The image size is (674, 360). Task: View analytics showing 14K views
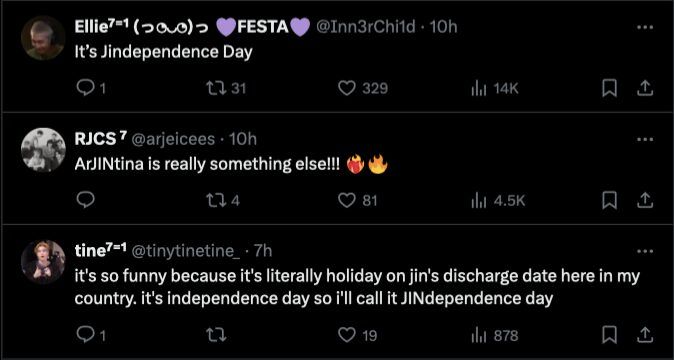click(x=495, y=88)
